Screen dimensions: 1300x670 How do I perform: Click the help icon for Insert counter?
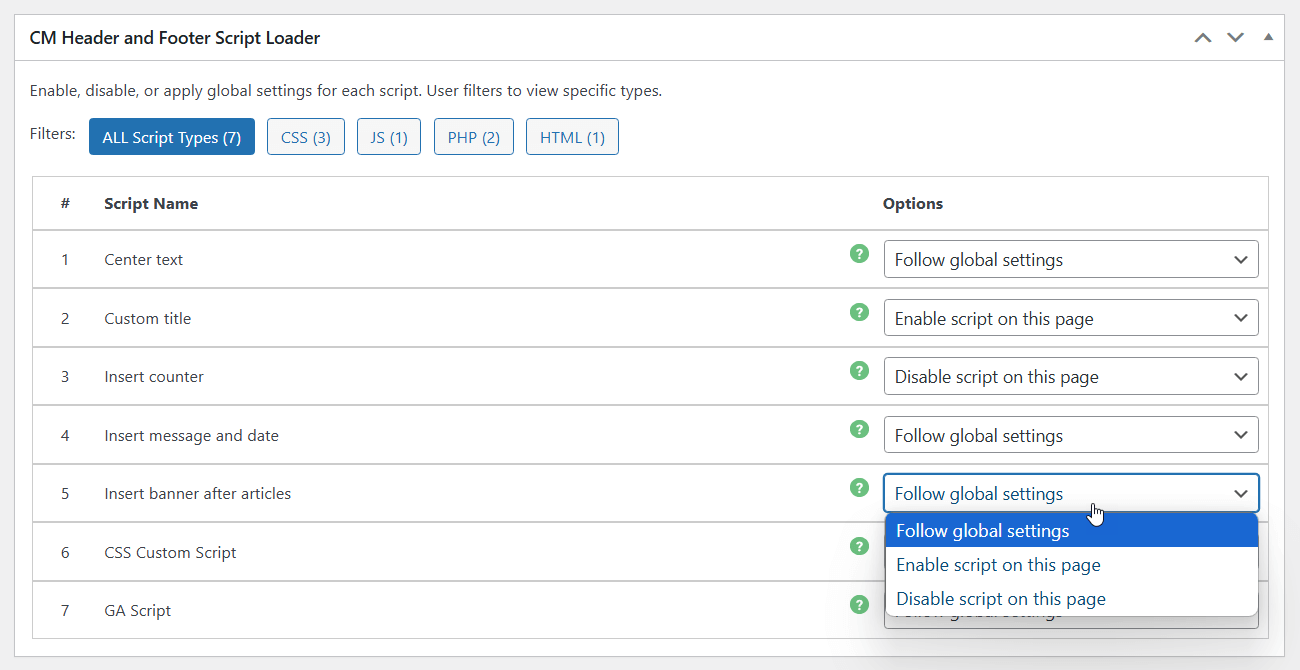click(859, 371)
